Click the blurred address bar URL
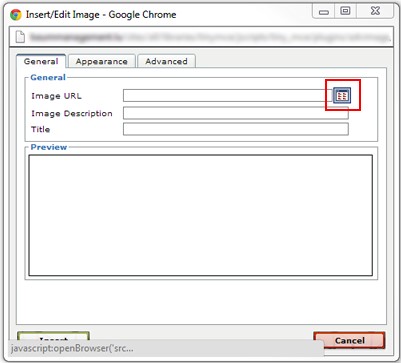 coord(210,37)
